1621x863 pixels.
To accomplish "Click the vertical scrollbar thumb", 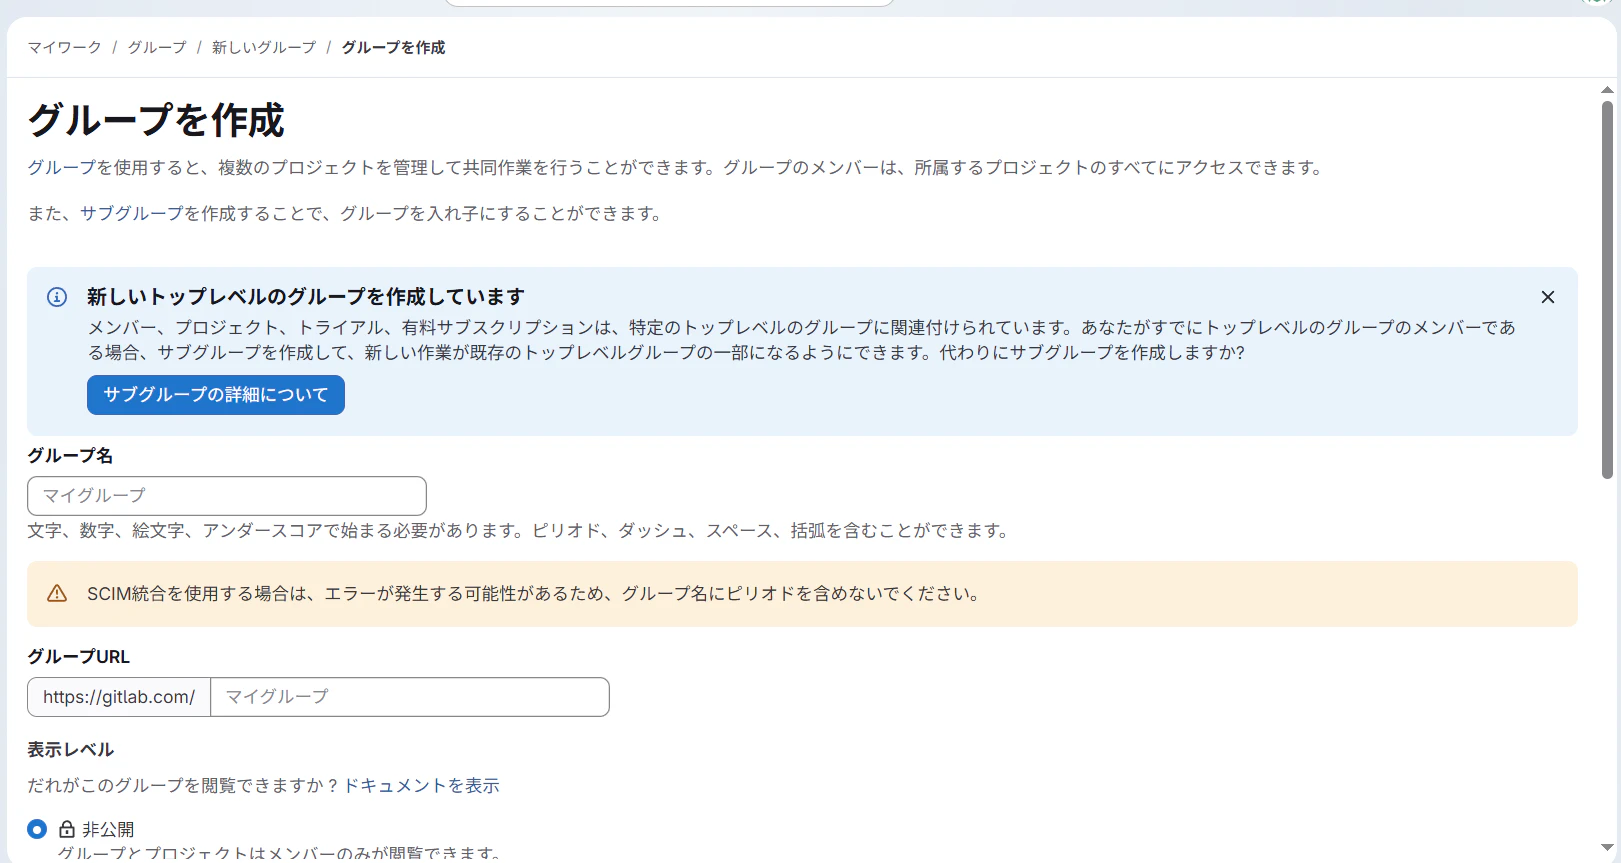I will pyautogui.click(x=1607, y=290).
